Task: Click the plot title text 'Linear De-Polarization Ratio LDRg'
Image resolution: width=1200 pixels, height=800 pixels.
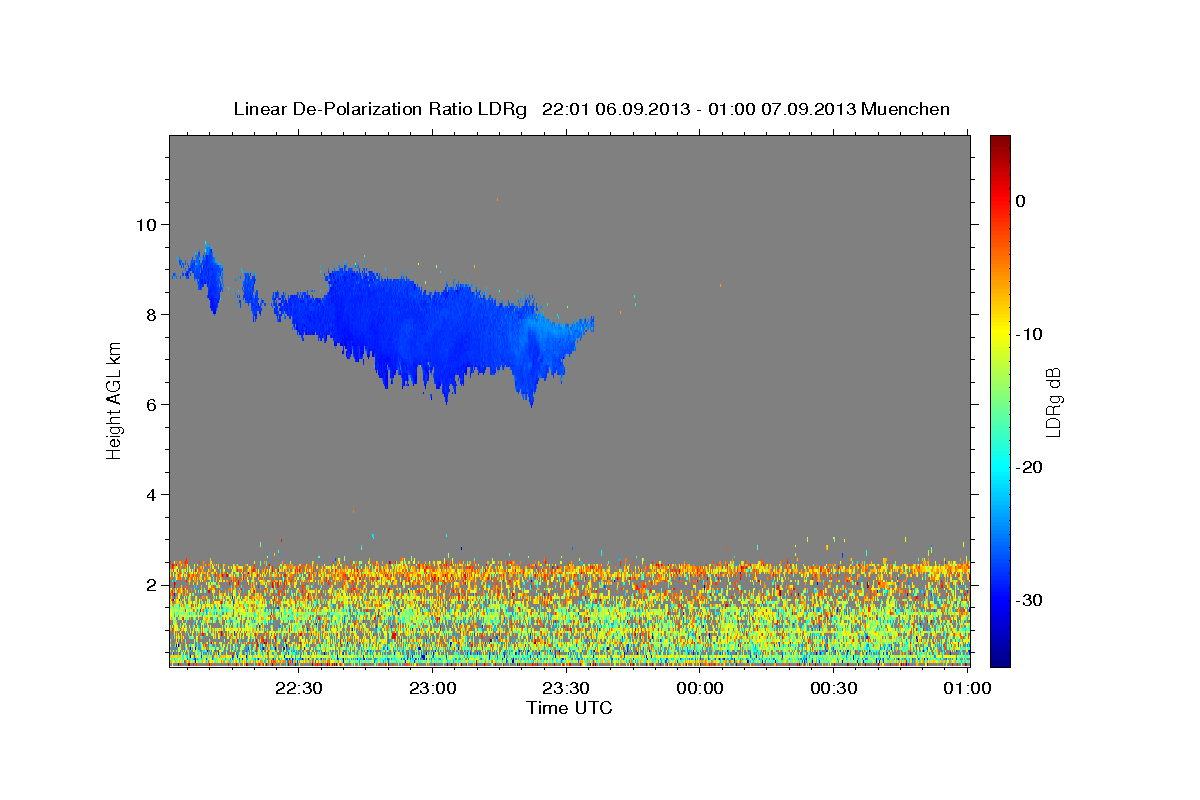Action: click(379, 109)
